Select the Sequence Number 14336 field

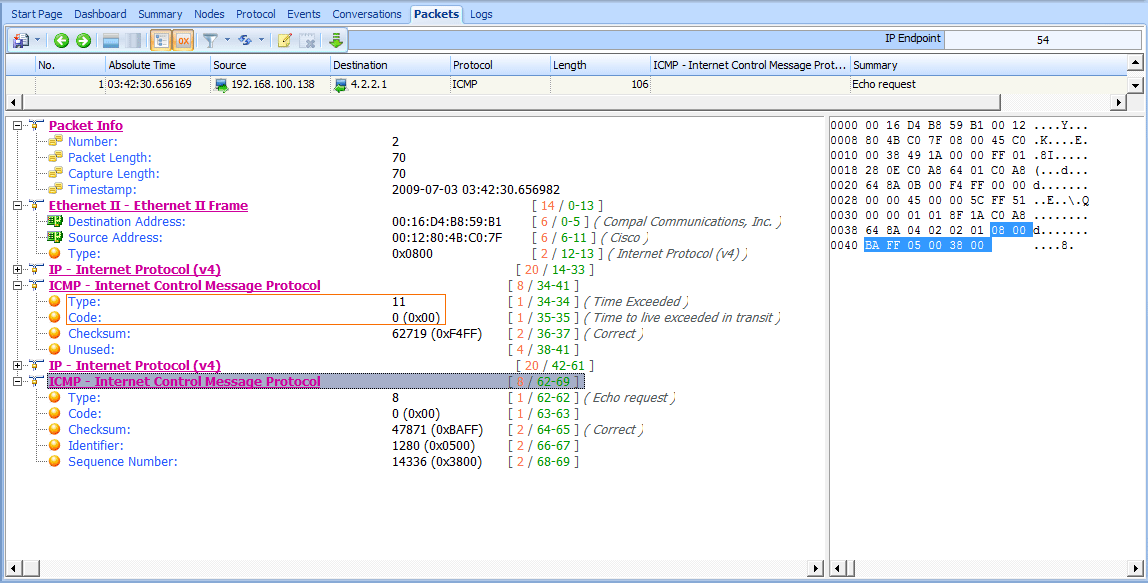click(313, 462)
